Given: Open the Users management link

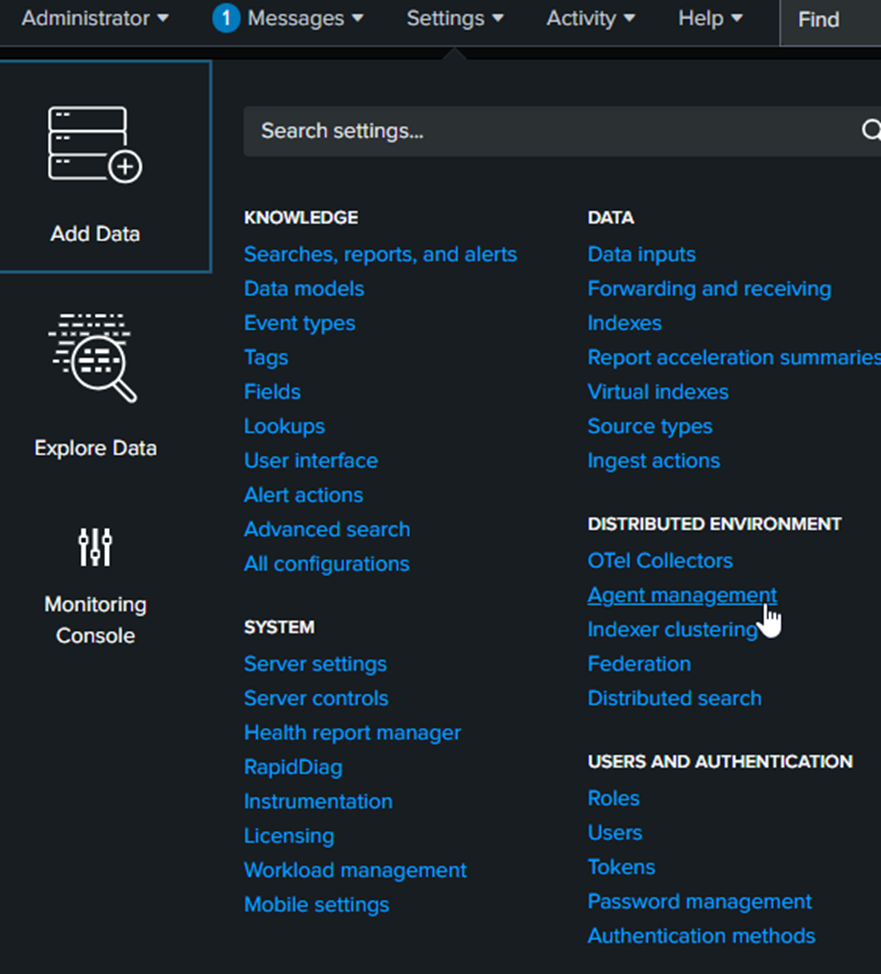Looking at the screenshot, I should tap(615, 833).
